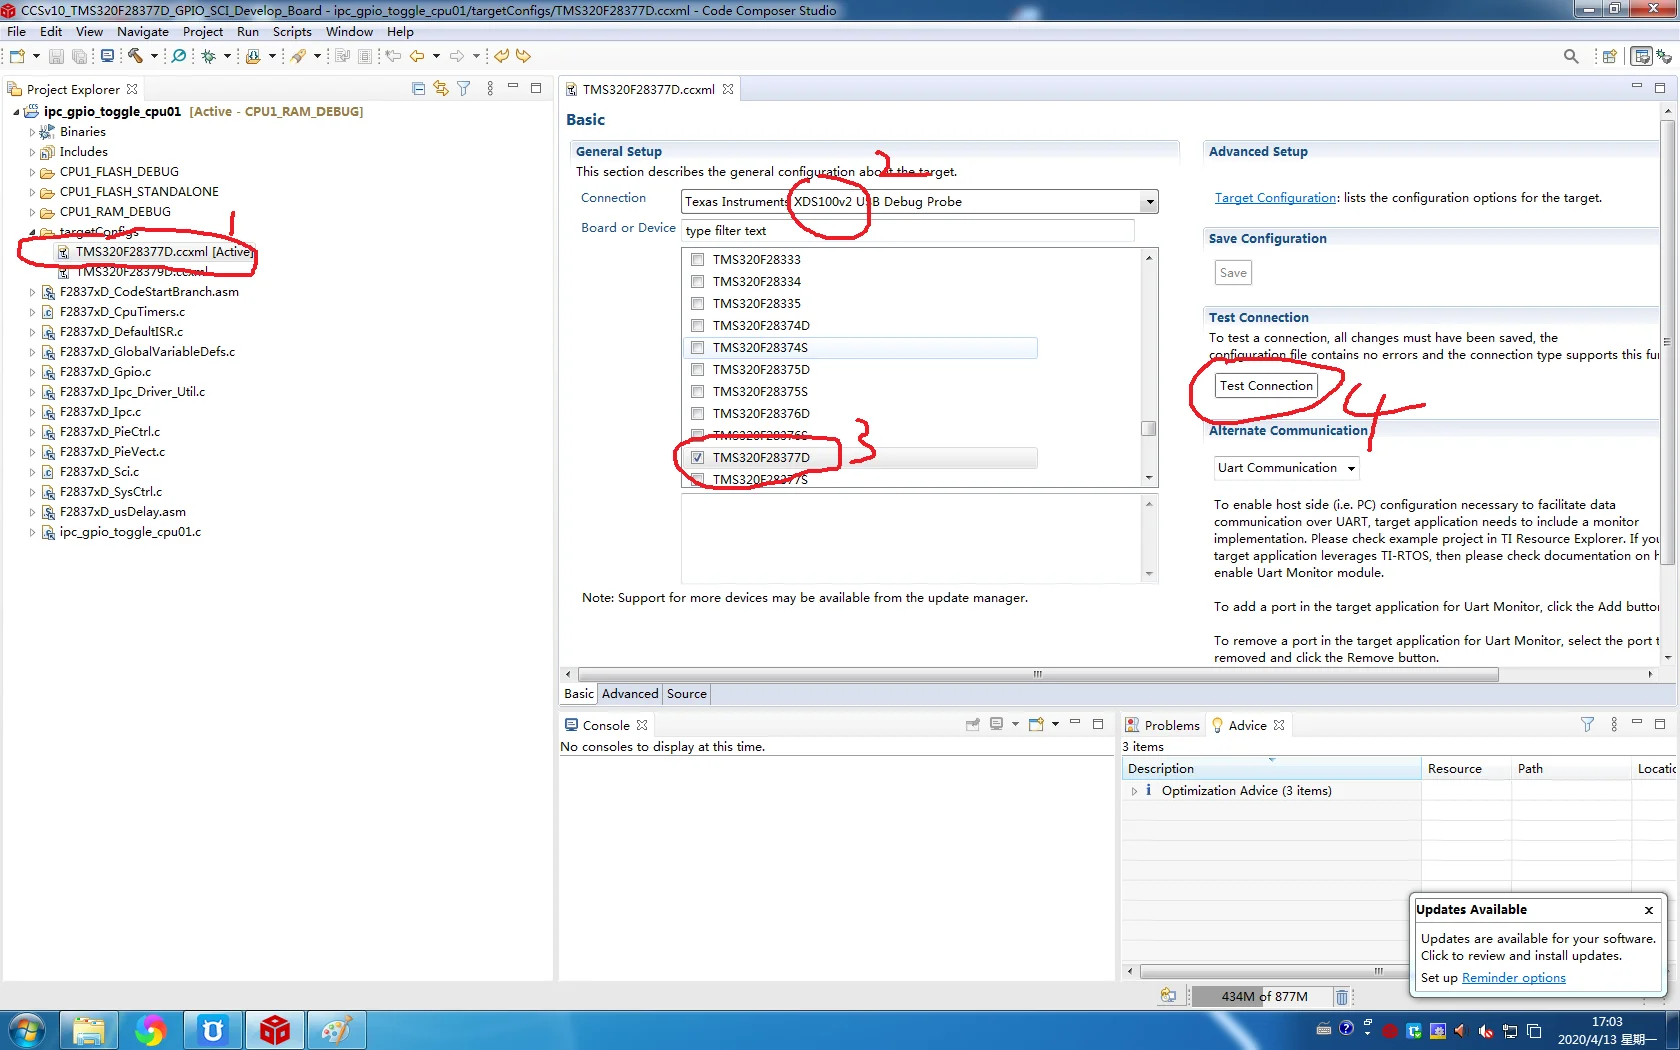Expand the F2837xD_Gpio.c tree node

pyautogui.click(x=32, y=372)
